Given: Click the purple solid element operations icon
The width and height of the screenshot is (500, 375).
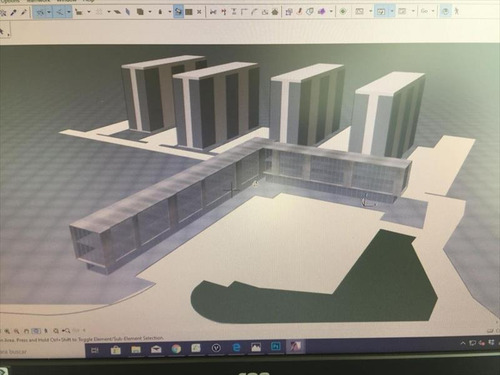Looking at the screenshot, I should coord(321,12).
